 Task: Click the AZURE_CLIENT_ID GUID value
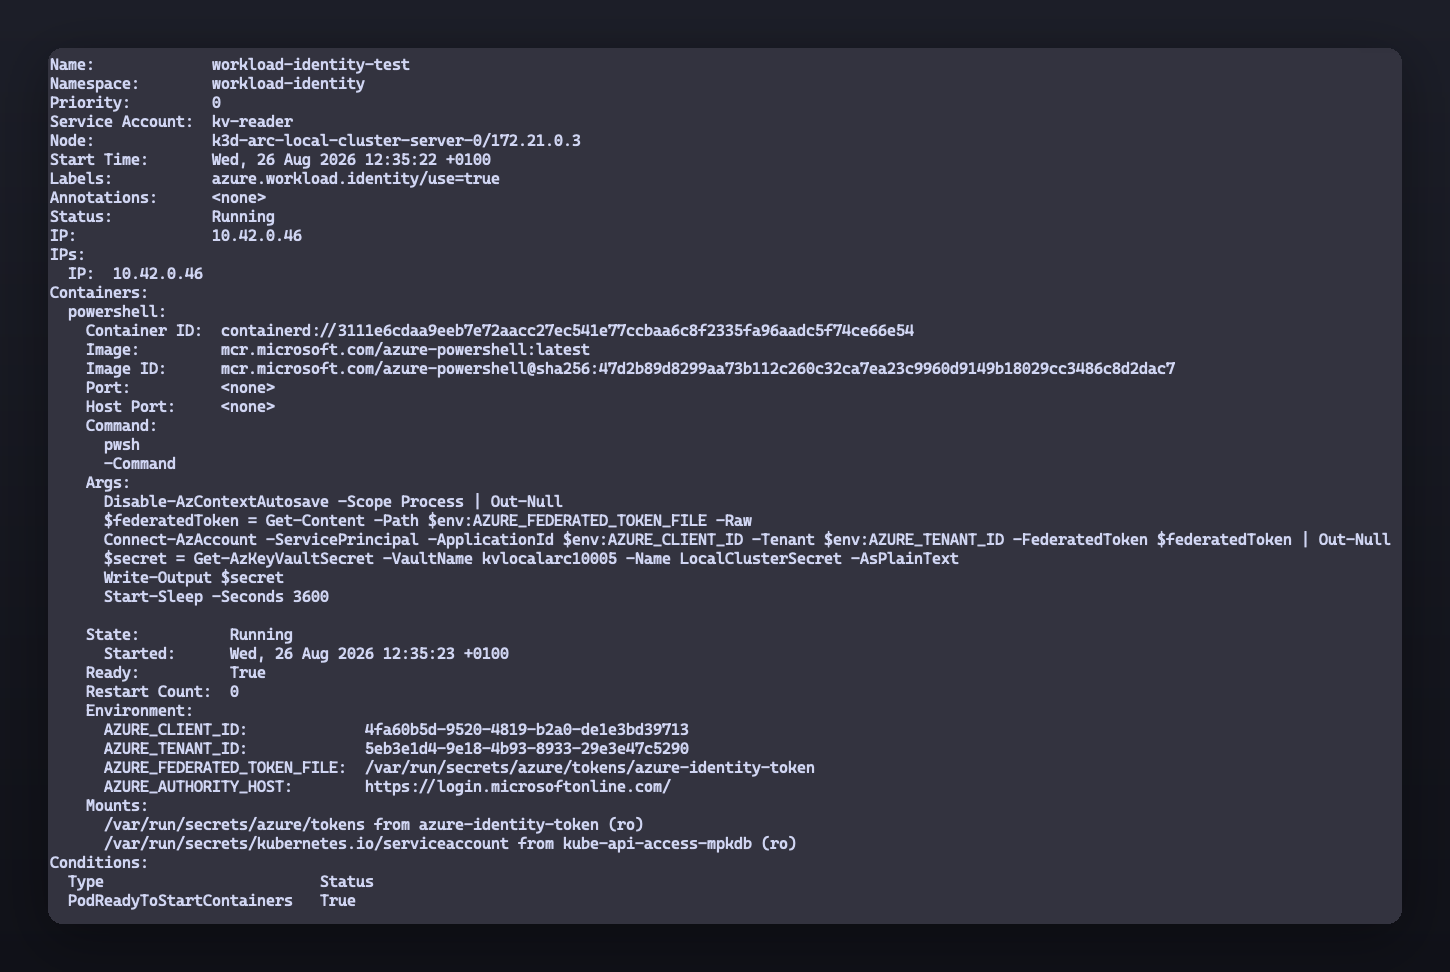click(x=527, y=730)
